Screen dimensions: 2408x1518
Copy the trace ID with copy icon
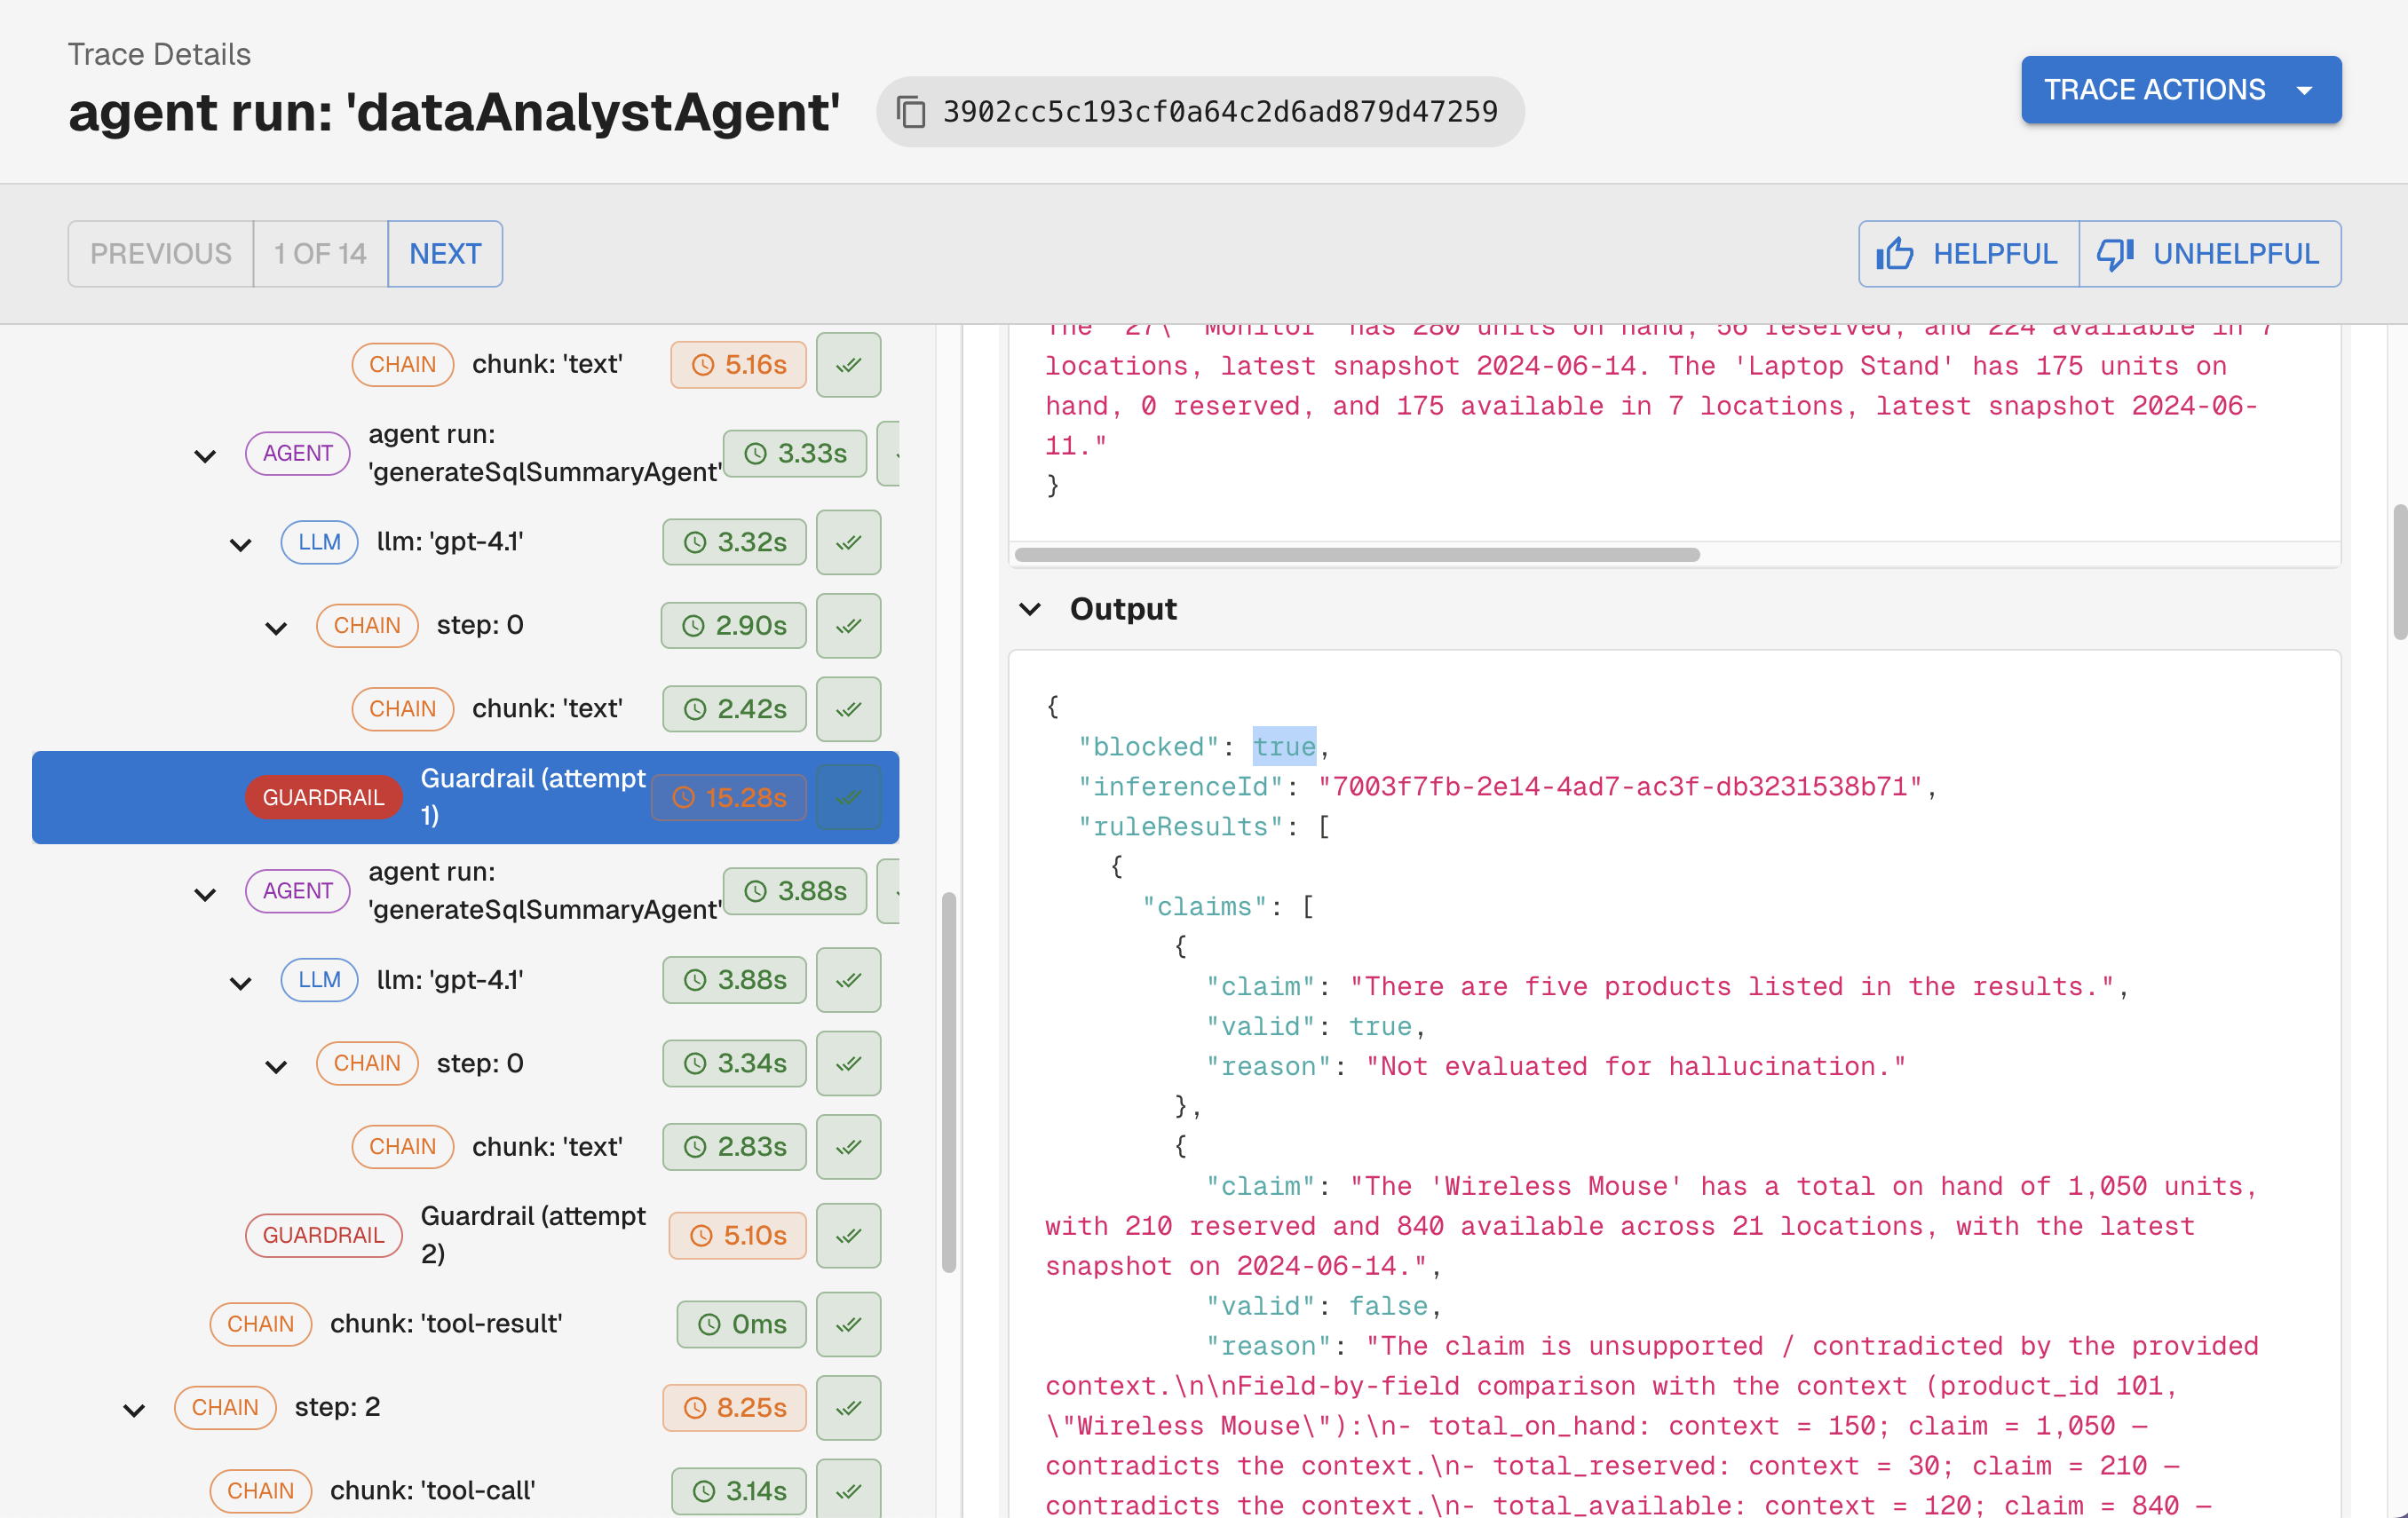pyautogui.click(x=910, y=112)
